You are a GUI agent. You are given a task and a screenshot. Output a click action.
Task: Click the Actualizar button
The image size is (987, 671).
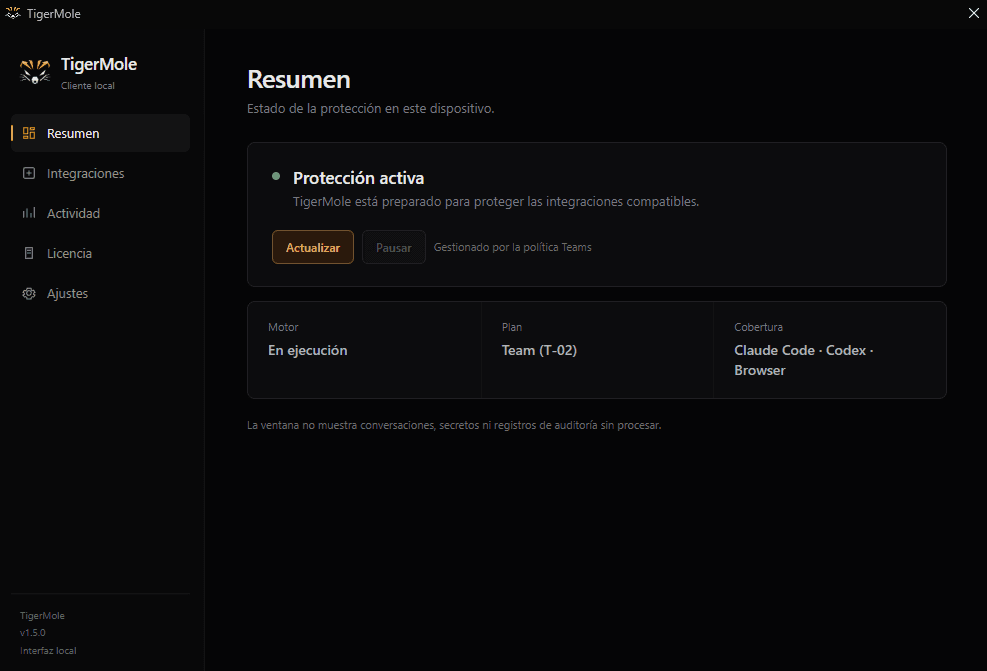(x=313, y=247)
